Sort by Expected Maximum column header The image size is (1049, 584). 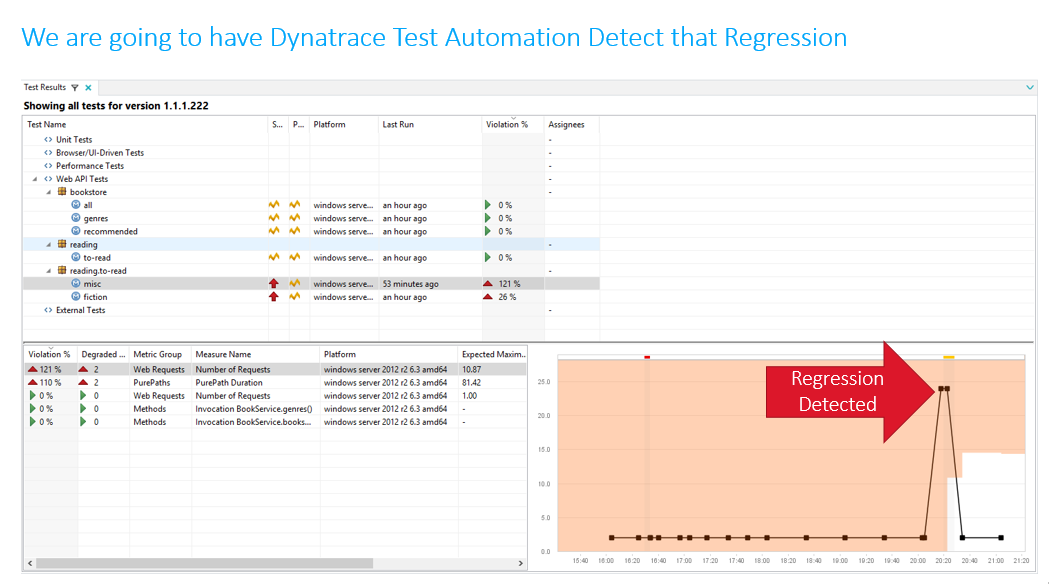493,355
